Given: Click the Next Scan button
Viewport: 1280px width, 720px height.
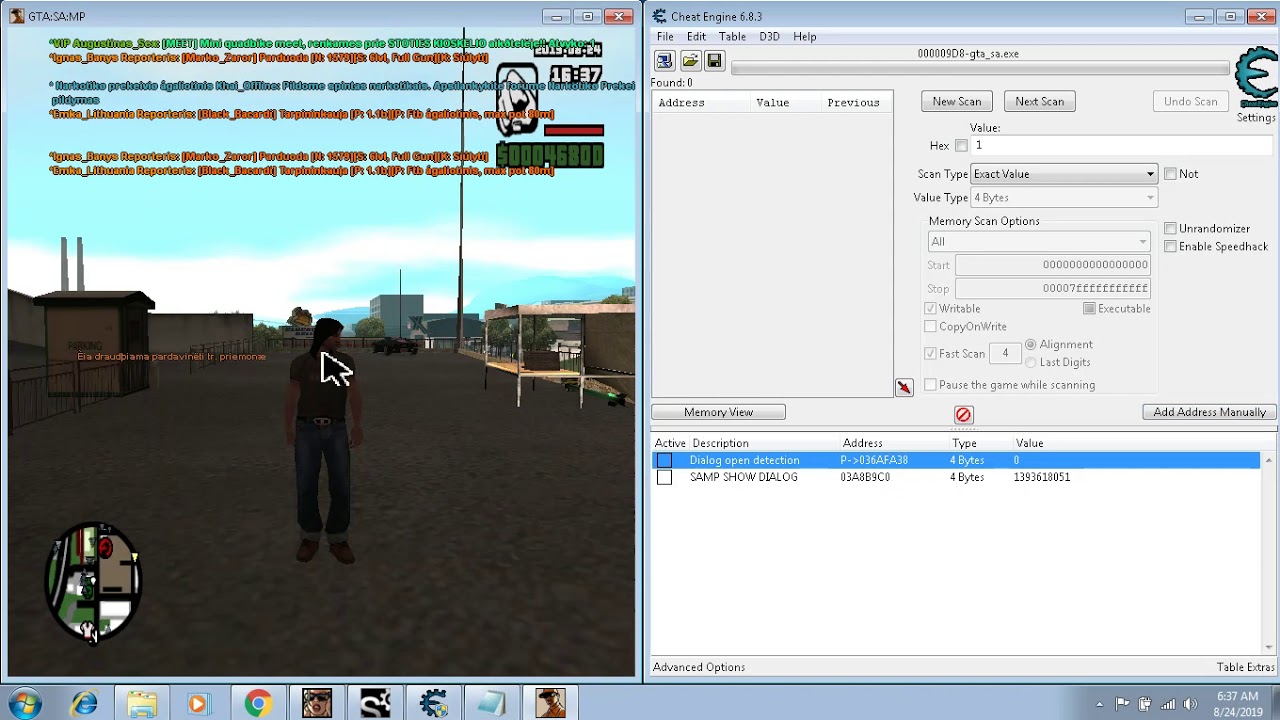Looking at the screenshot, I should pos(1040,101).
